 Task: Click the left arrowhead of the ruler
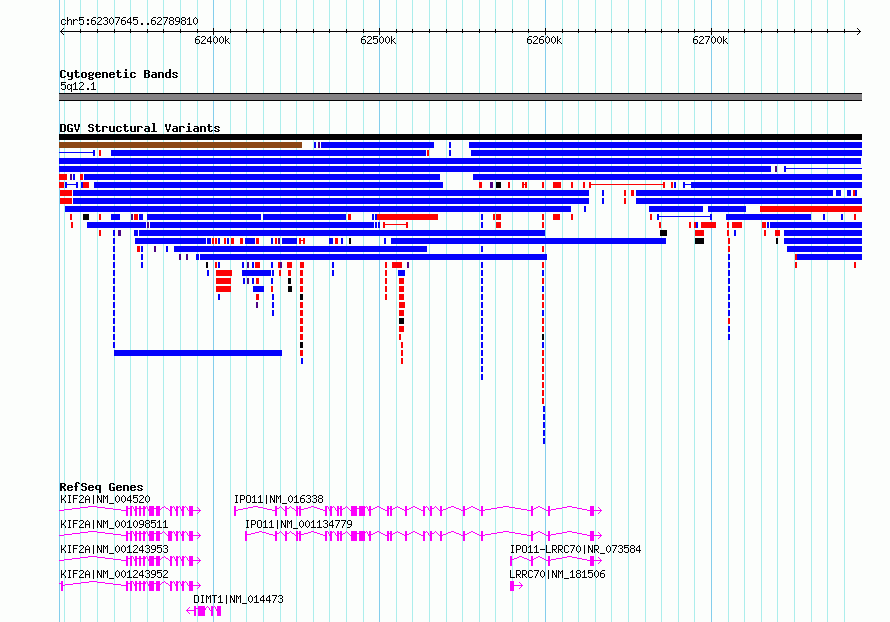tap(62, 32)
